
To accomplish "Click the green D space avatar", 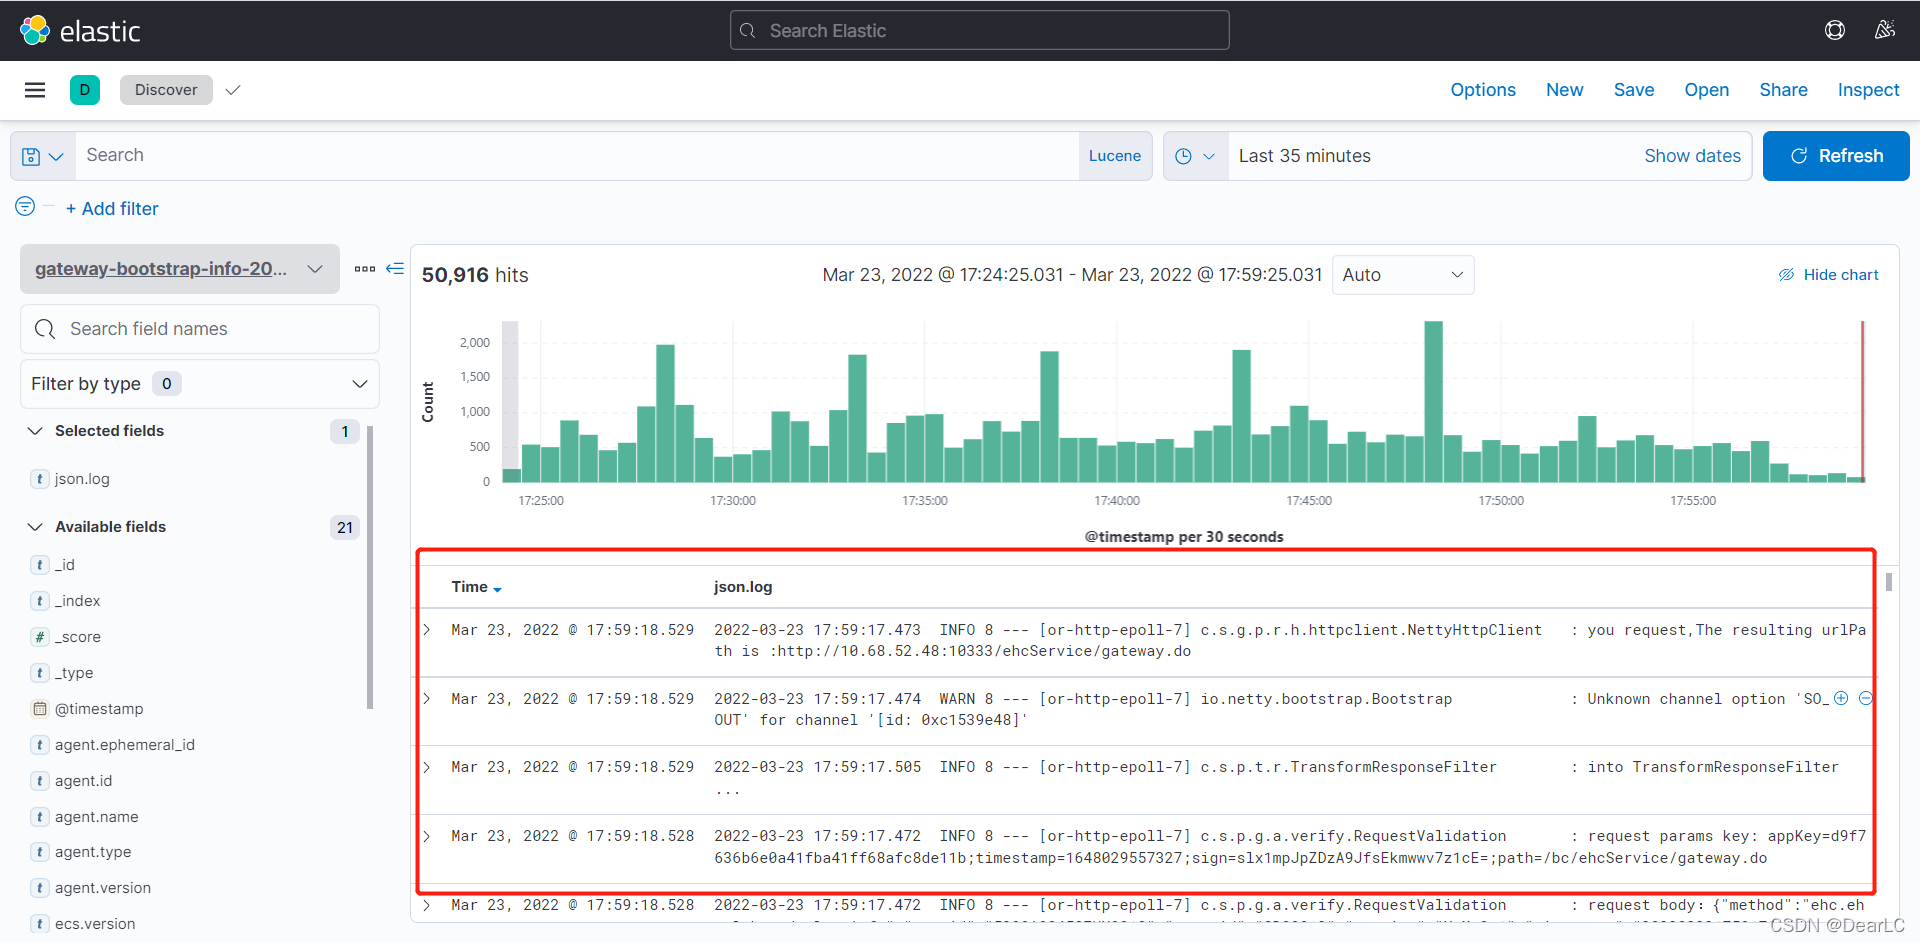I will (85, 90).
